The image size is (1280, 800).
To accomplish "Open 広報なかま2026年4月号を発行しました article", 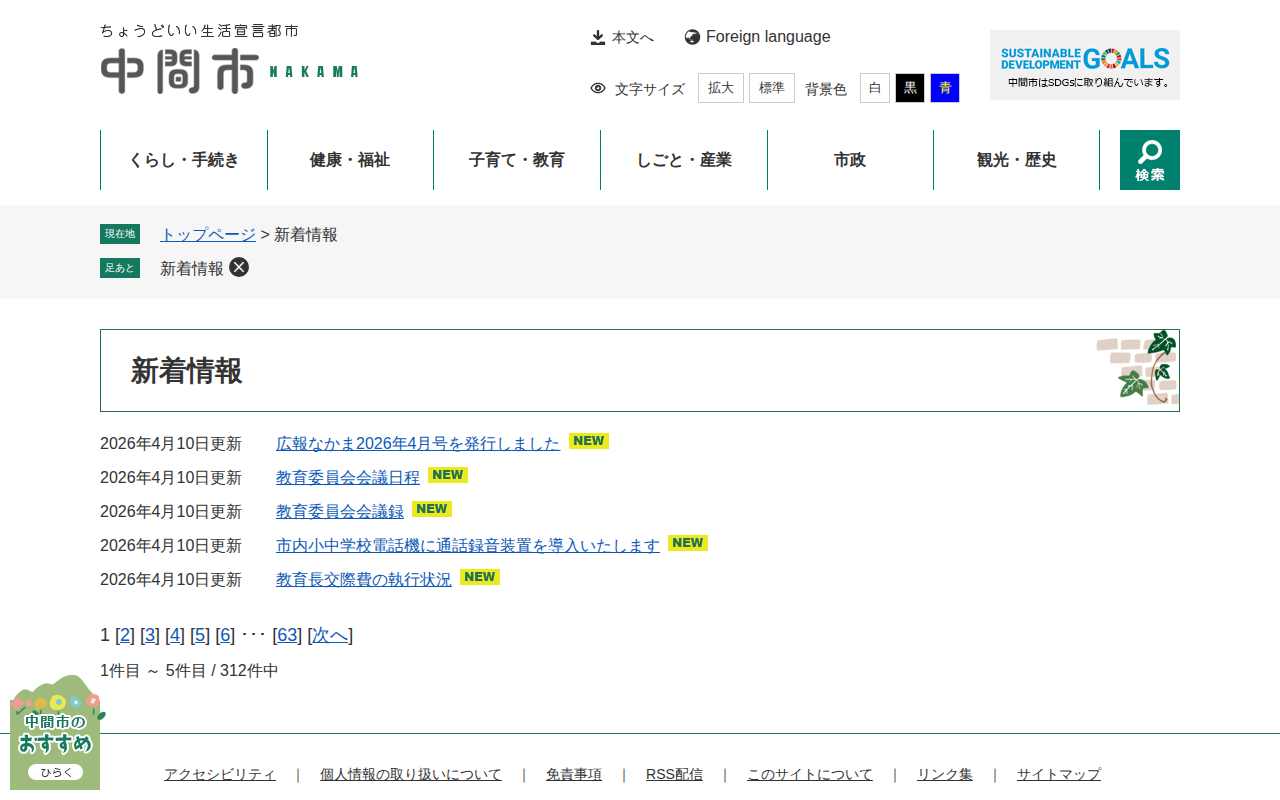I will pos(418,443).
